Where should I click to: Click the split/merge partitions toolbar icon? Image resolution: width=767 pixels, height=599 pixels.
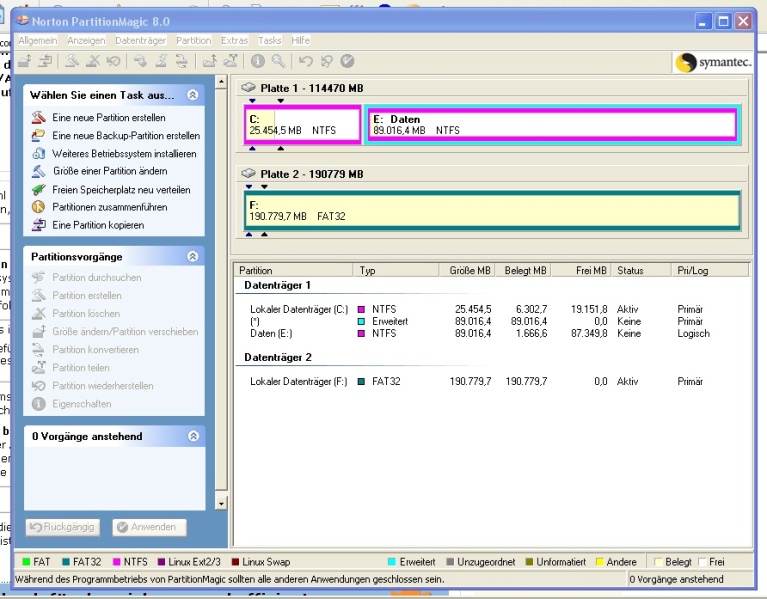tap(230, 61)
